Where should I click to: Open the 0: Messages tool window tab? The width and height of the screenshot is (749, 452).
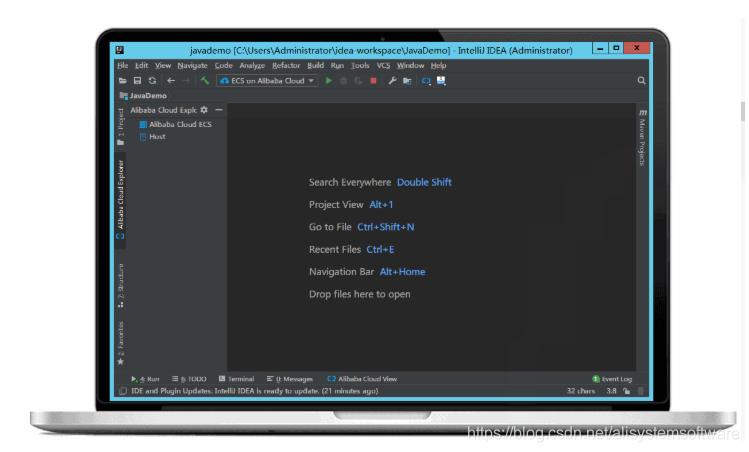[x=290, y=379]
